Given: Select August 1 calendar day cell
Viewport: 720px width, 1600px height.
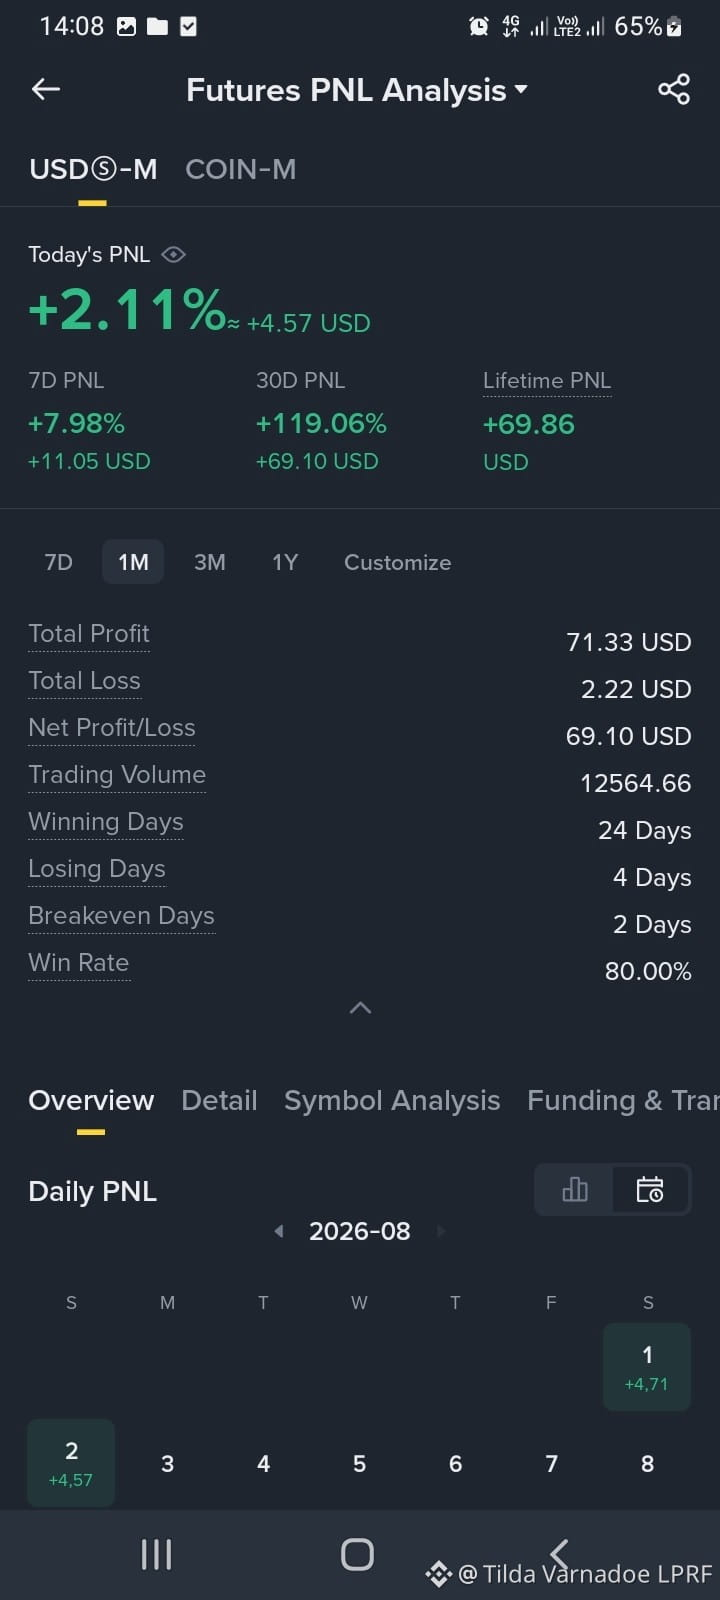Looking at the screenshot, I should coord(647,1367).
